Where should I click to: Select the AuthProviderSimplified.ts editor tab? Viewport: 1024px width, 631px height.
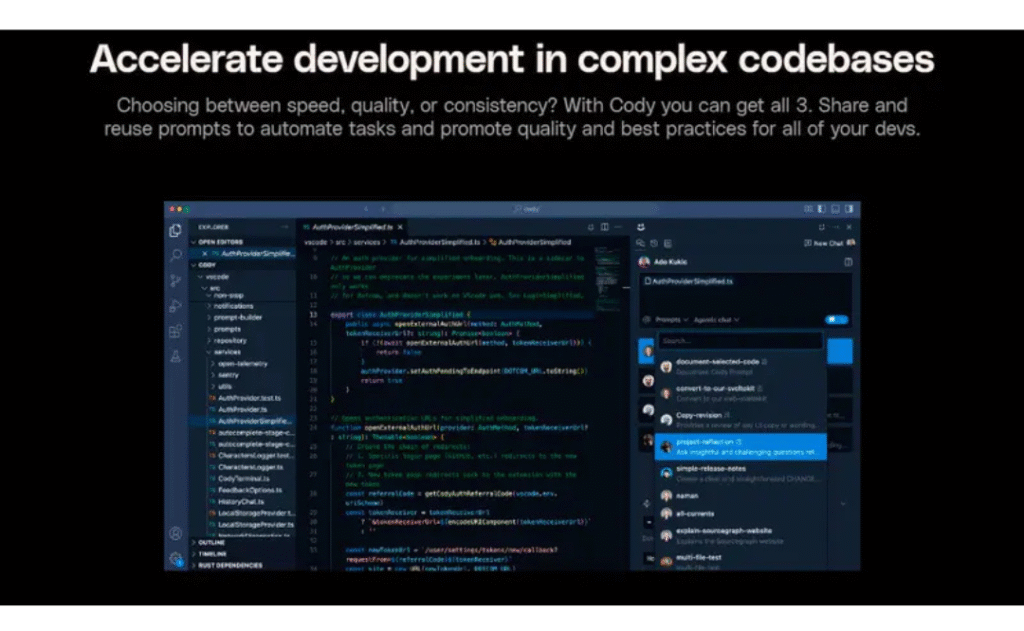point(352,227)
